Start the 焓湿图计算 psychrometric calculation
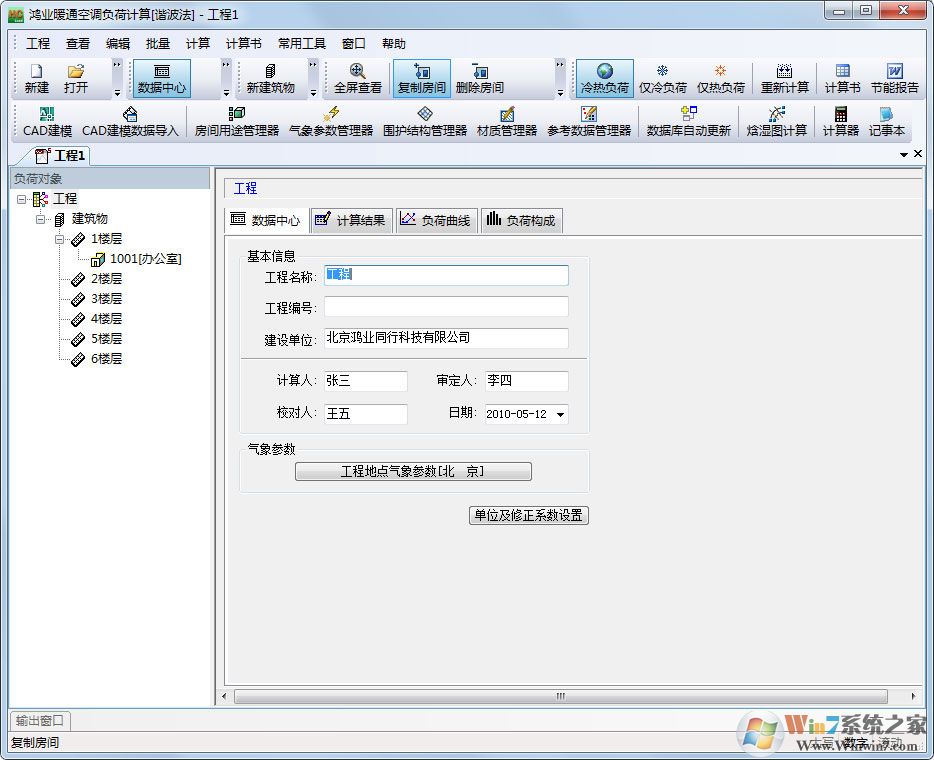The height and width of the screenshot is (760, 934). click(x=776, y=122)
